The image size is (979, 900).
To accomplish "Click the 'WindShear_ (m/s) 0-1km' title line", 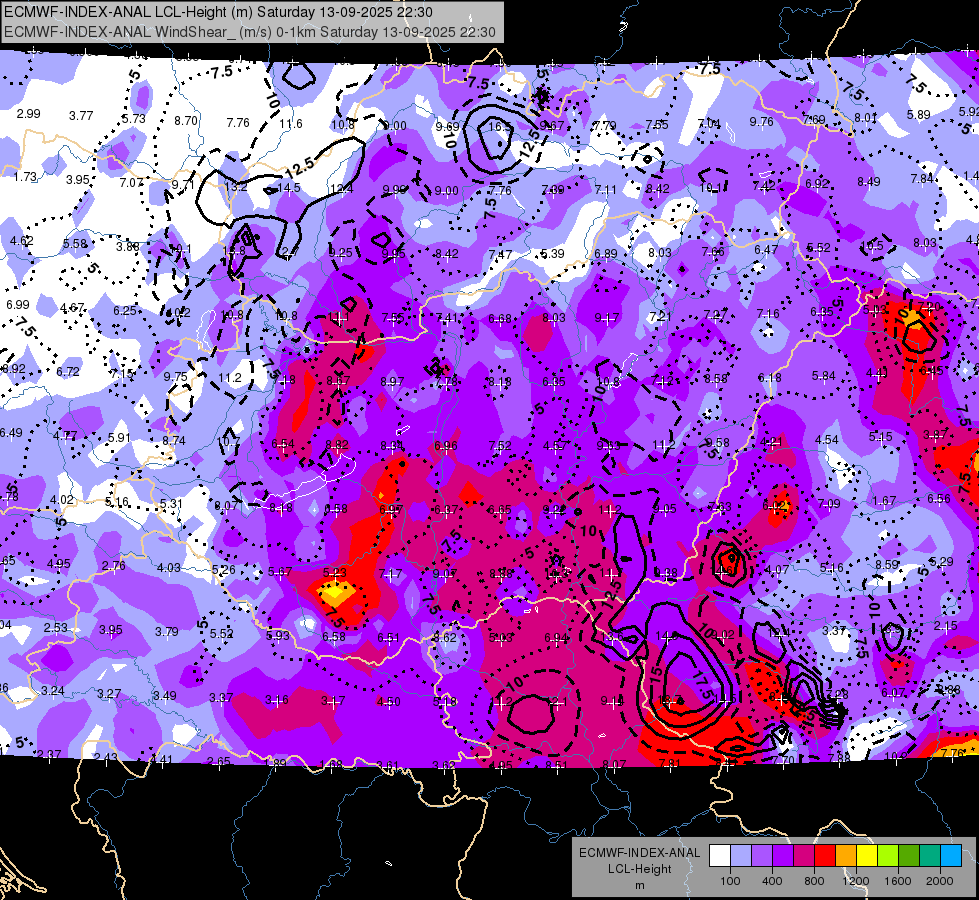I will [x=250, y=32].
